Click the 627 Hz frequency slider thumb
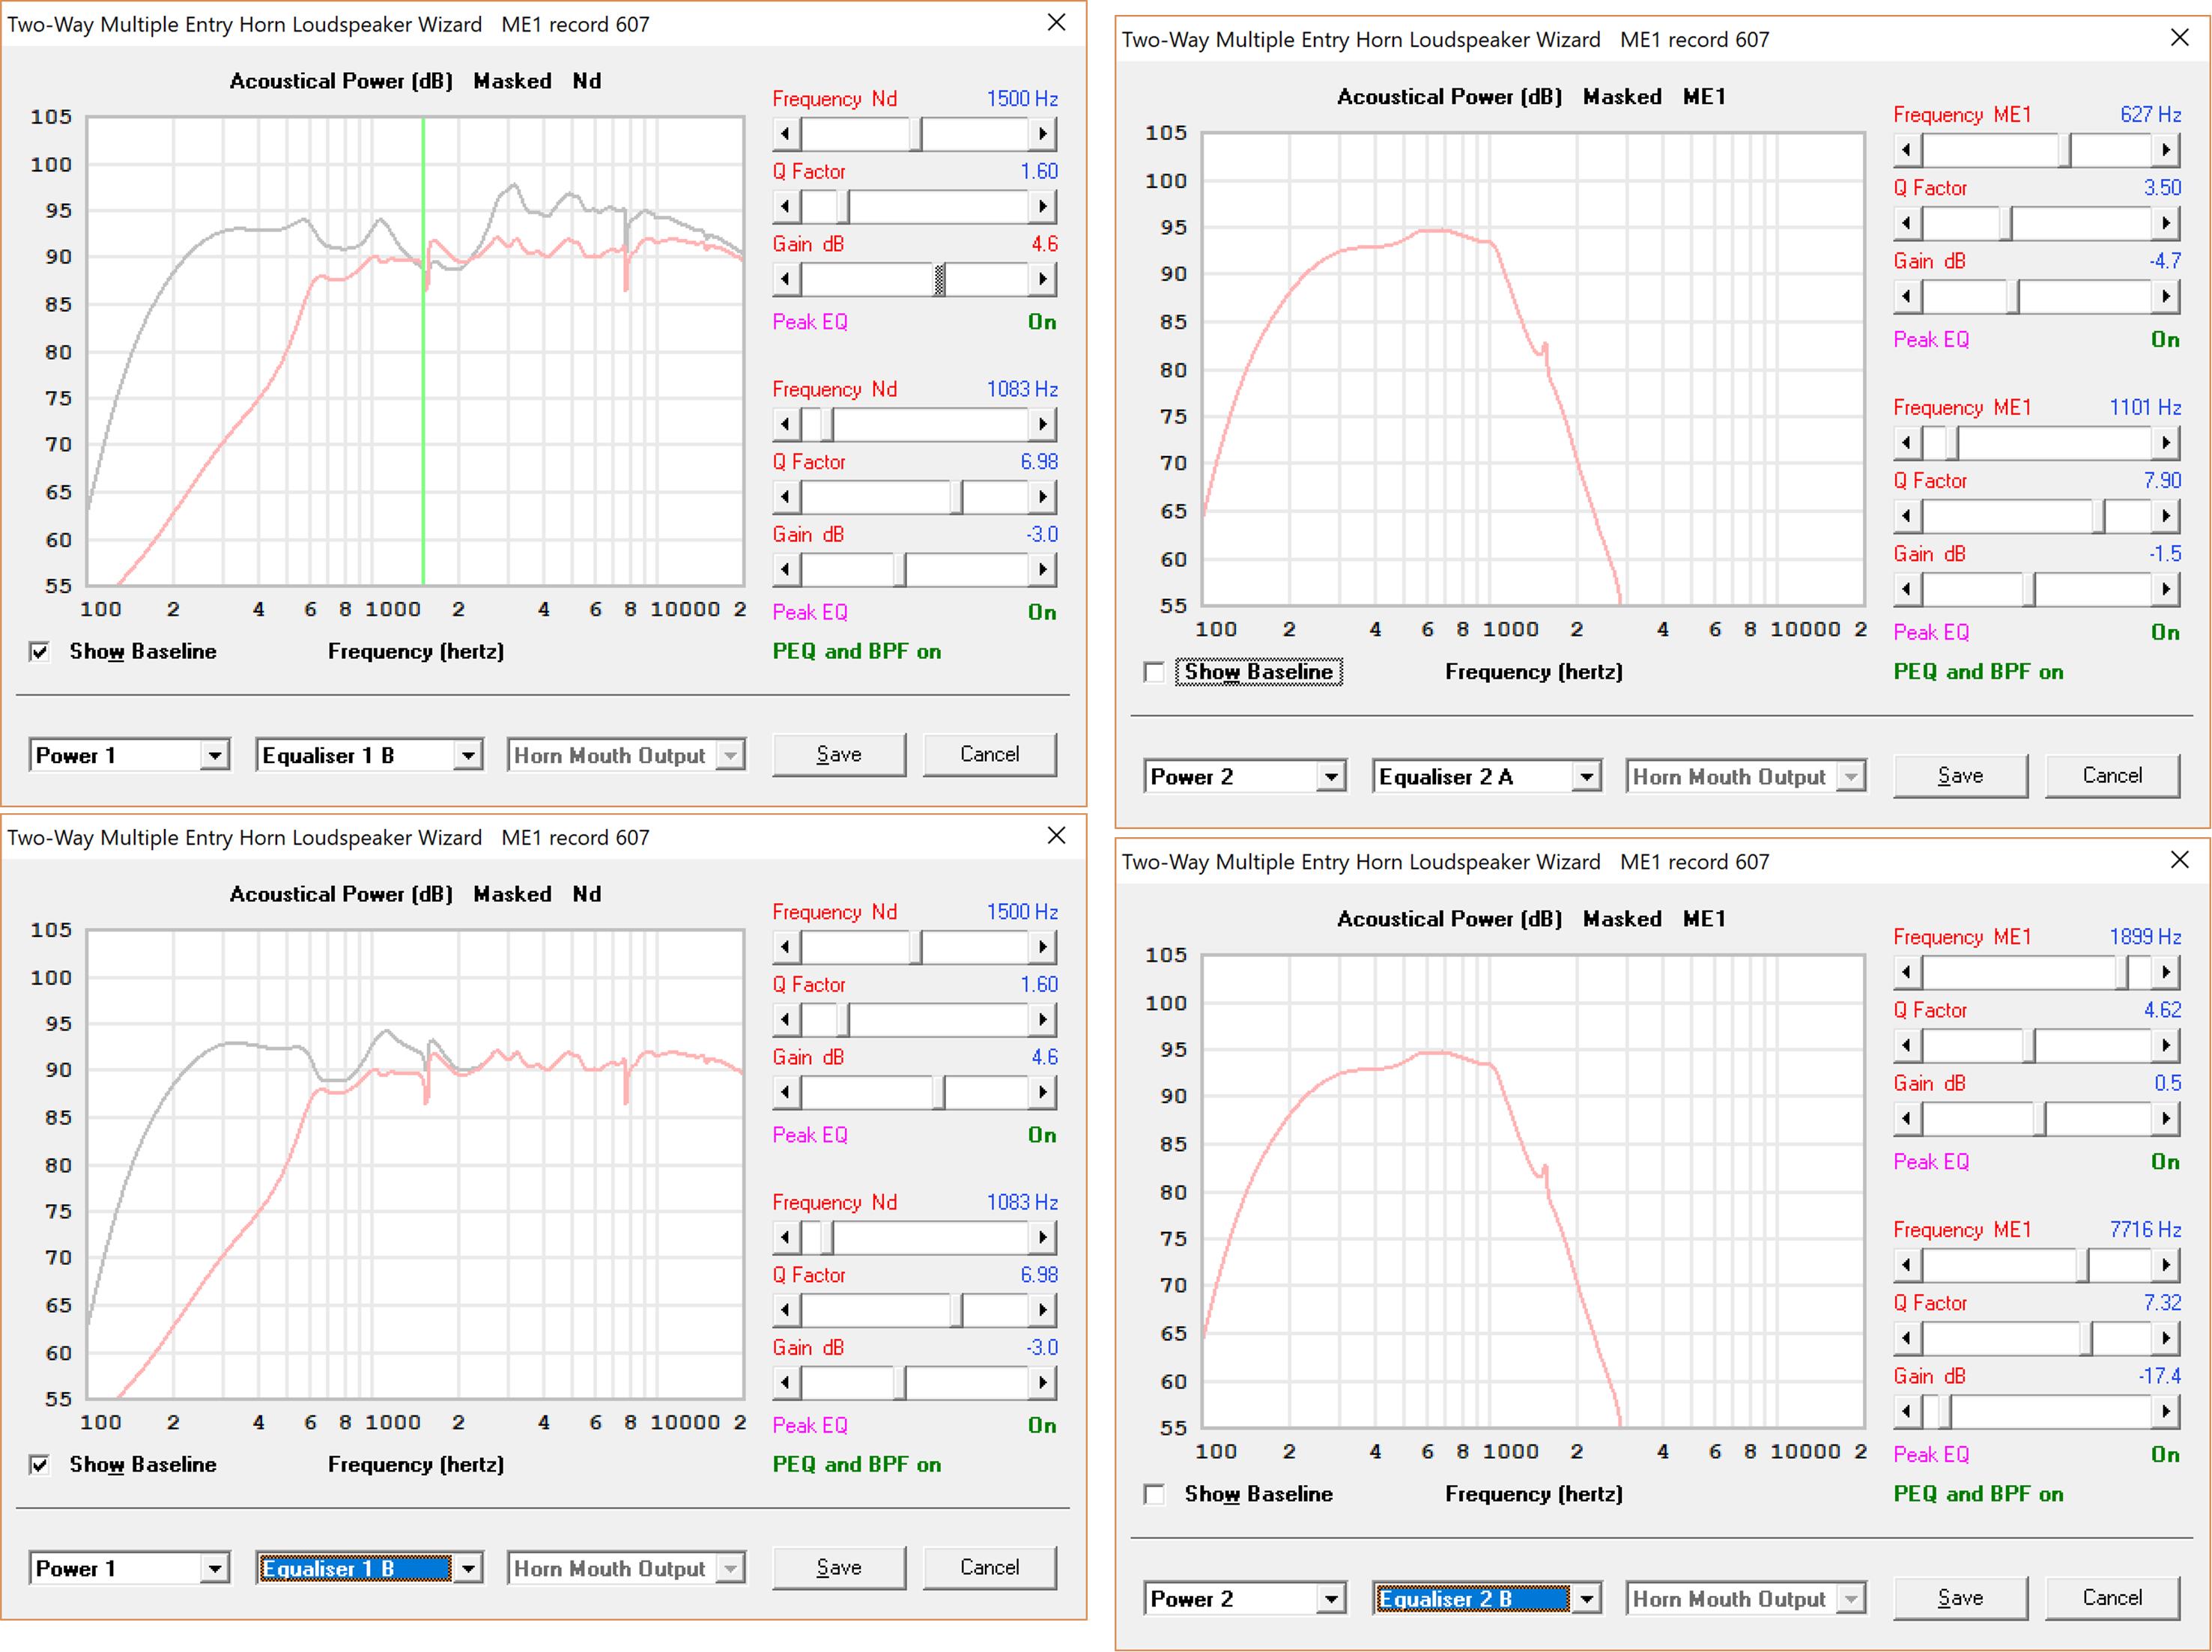Screen dimensions: 2212x1652 tap(2065, 151)
